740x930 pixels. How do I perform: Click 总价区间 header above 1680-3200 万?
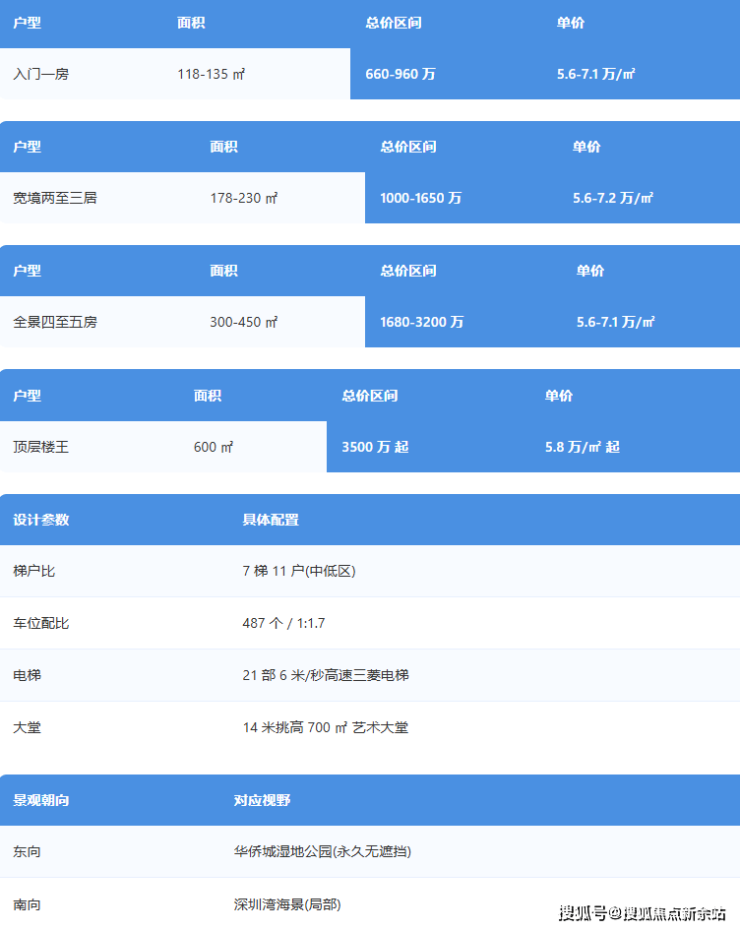click(408, 271)
